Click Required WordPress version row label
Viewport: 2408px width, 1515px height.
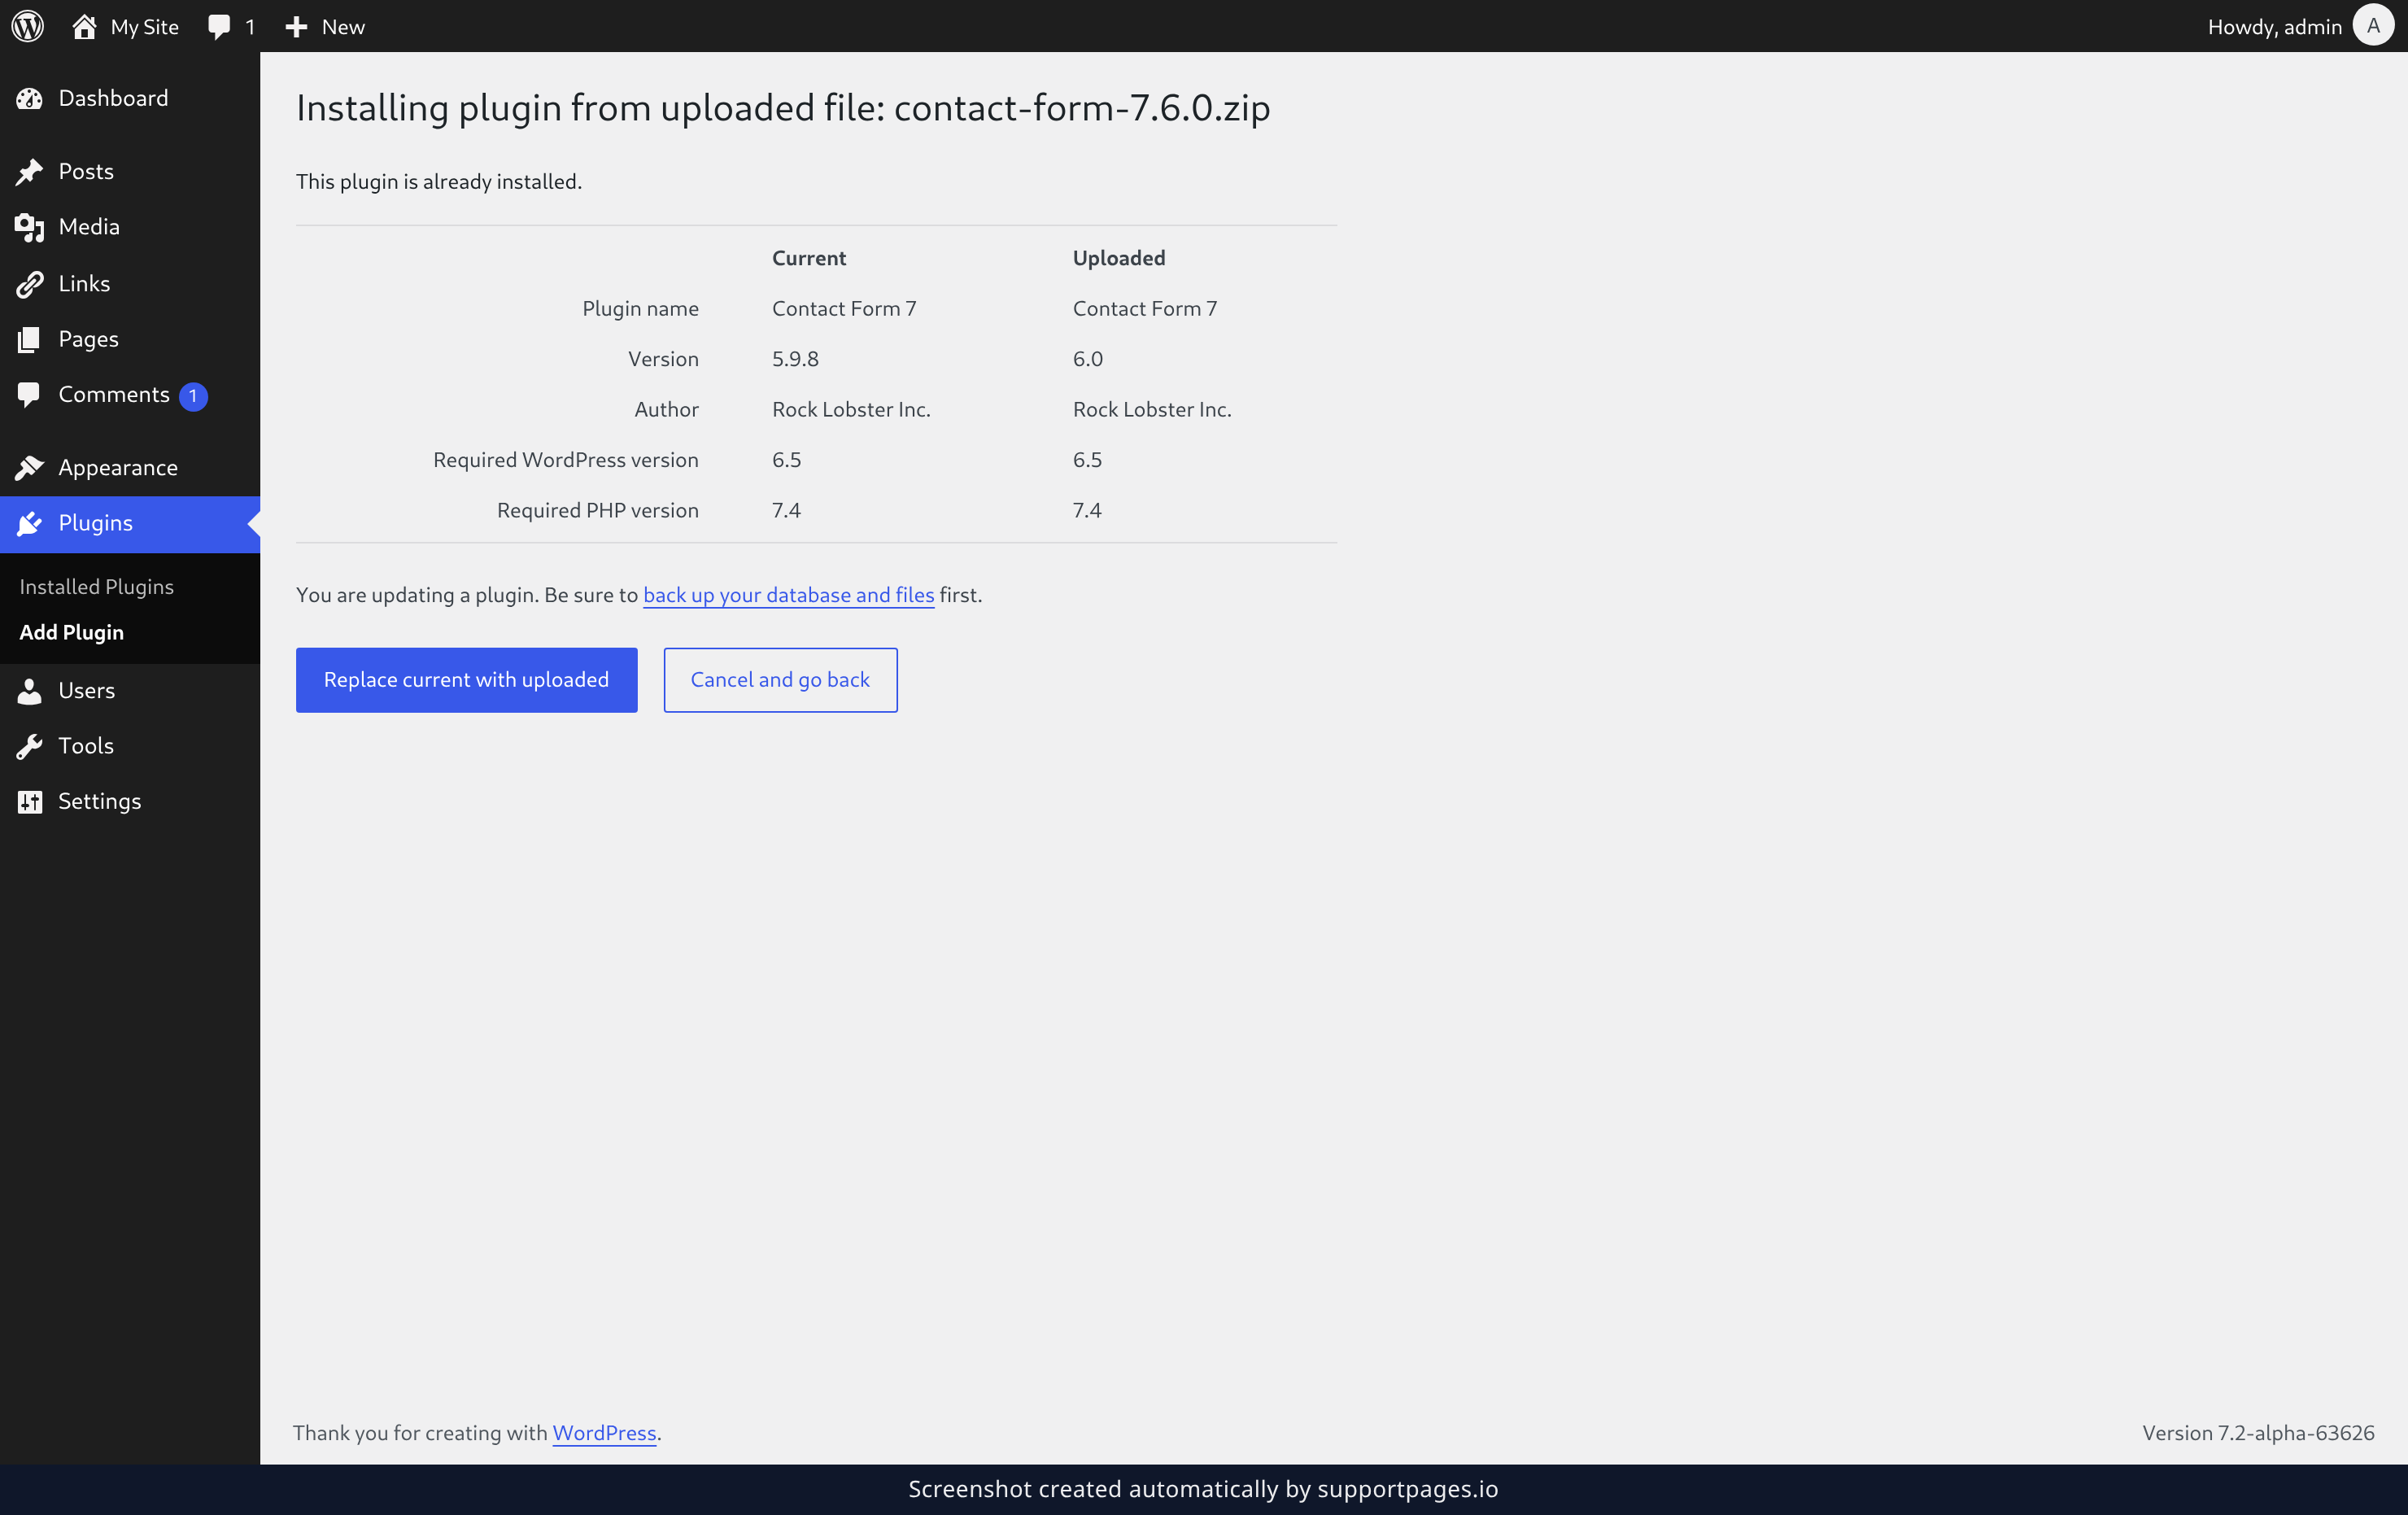566,460
